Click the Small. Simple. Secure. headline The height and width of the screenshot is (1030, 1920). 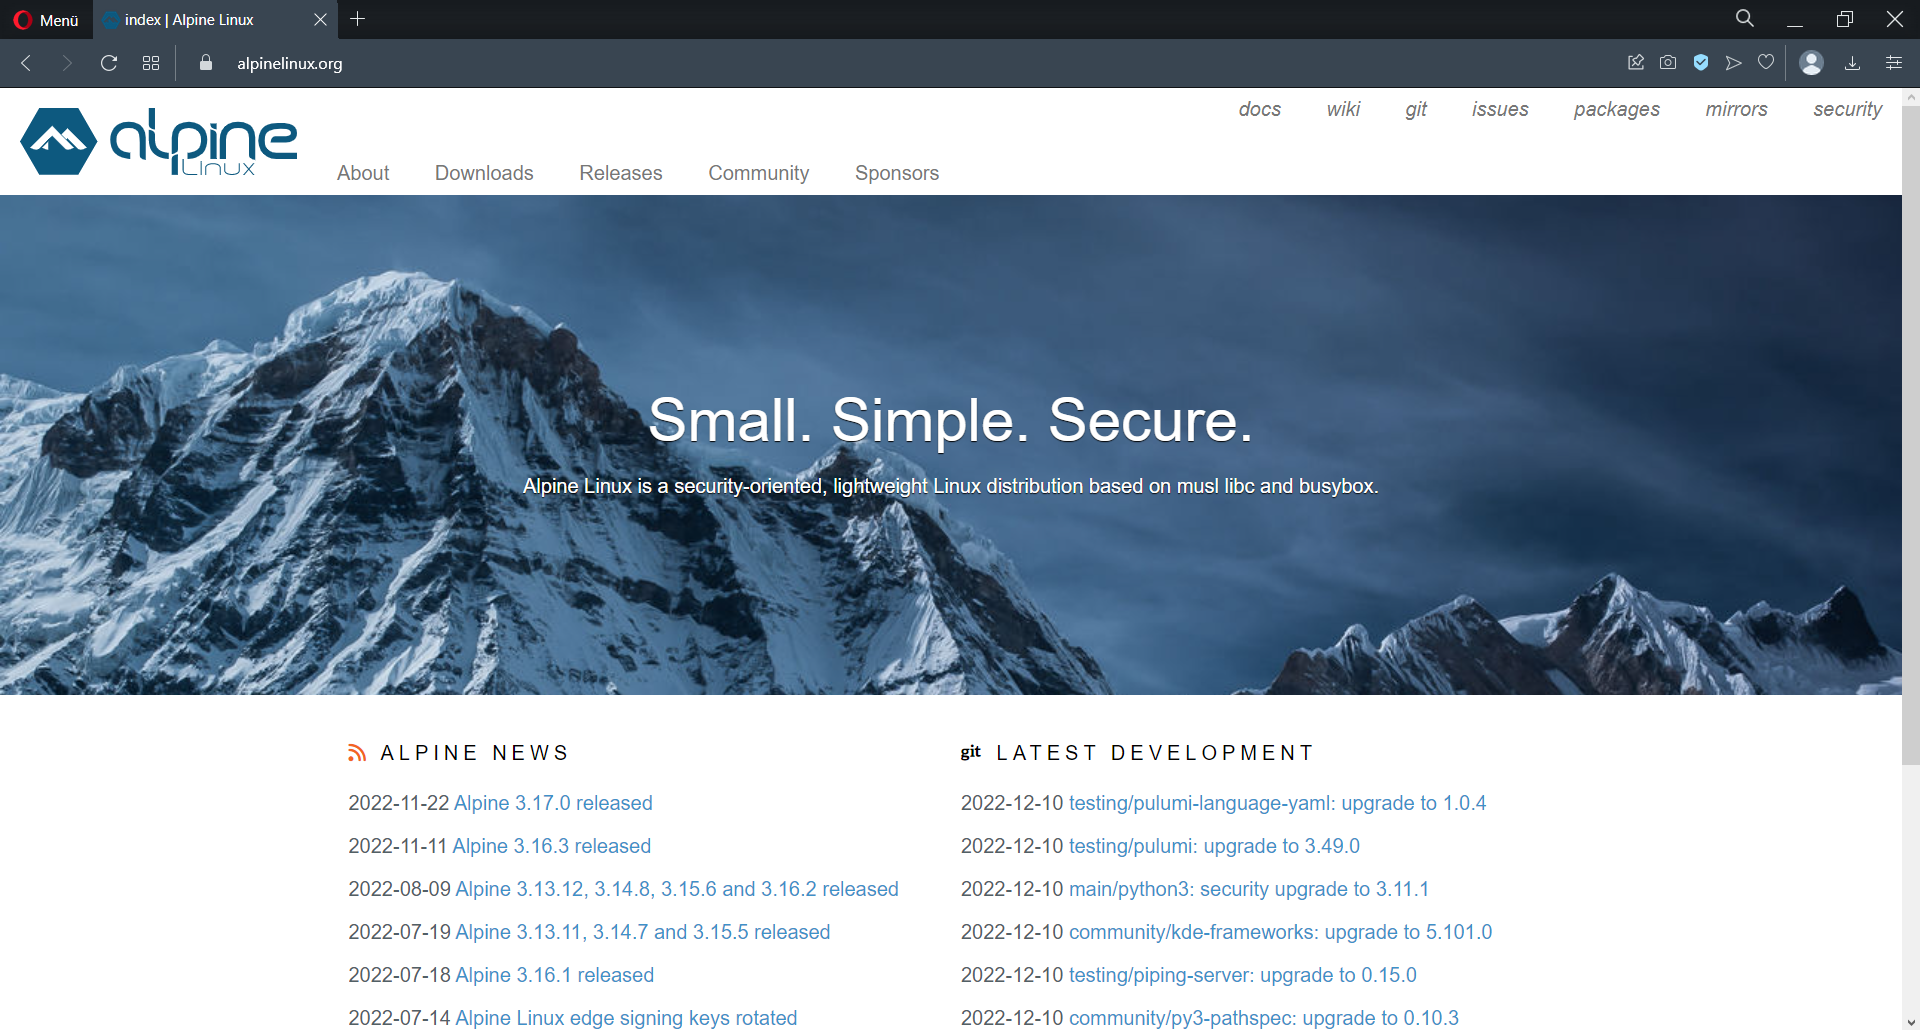point(950,420)
